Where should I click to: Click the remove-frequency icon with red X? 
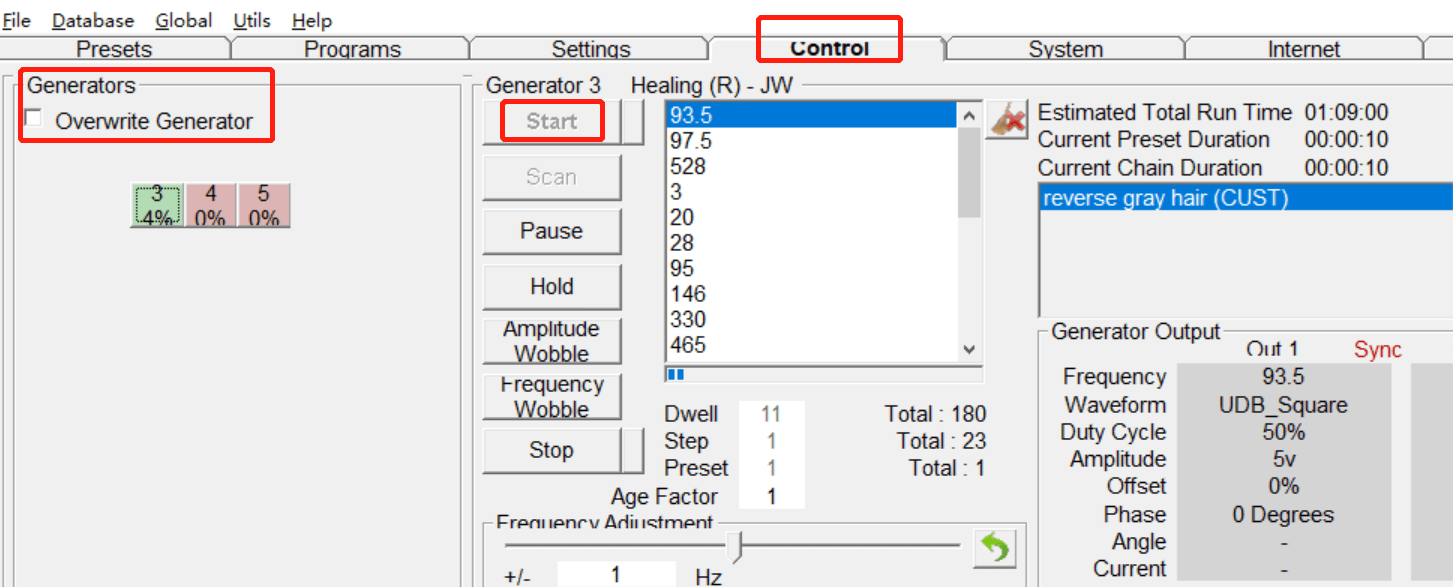(x=1008, y=120)
